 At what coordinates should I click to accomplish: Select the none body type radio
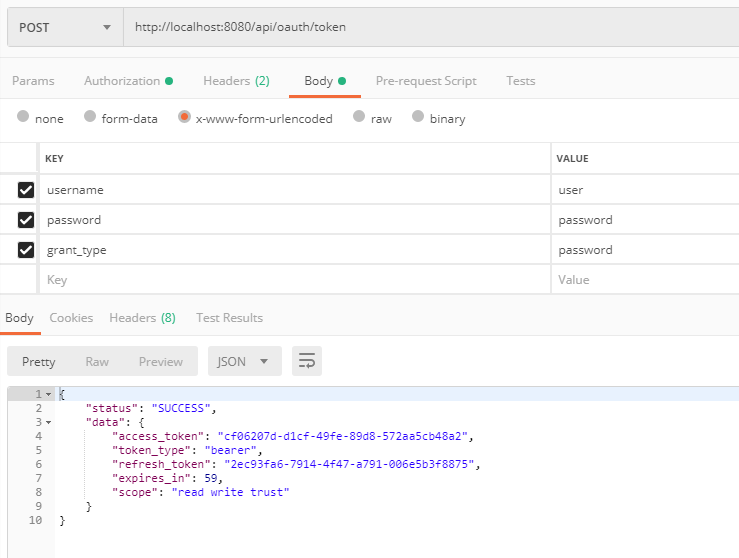point(23,117)
